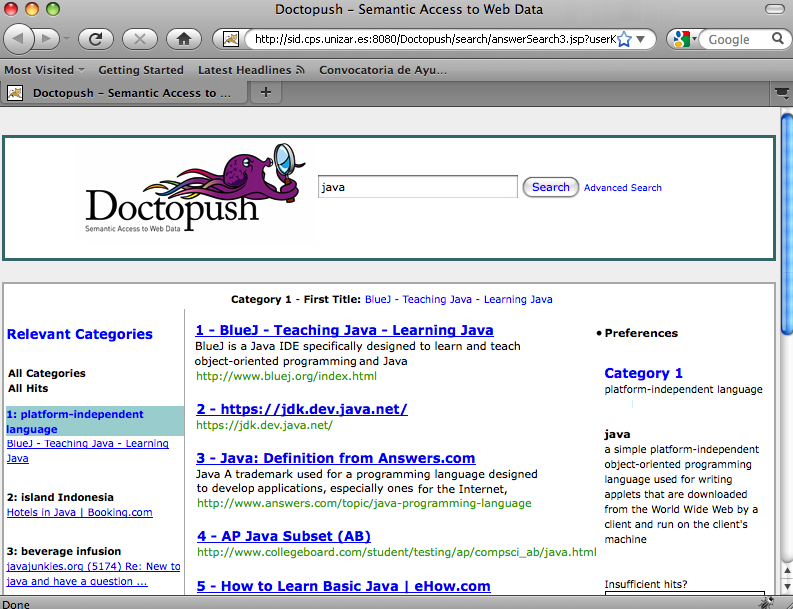This screenshot has height=609, width=793.
Task: Click the Search button
Action: pyautogui.click(x=550, y=187)
